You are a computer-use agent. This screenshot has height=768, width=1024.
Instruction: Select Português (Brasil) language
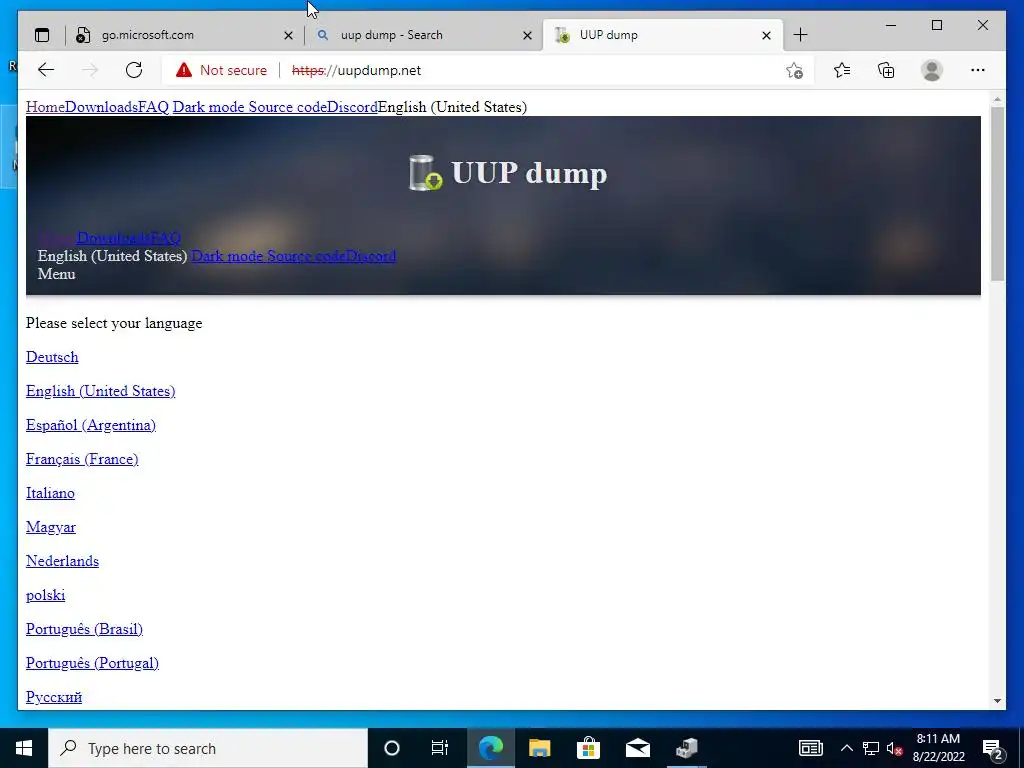pos(84,629)
